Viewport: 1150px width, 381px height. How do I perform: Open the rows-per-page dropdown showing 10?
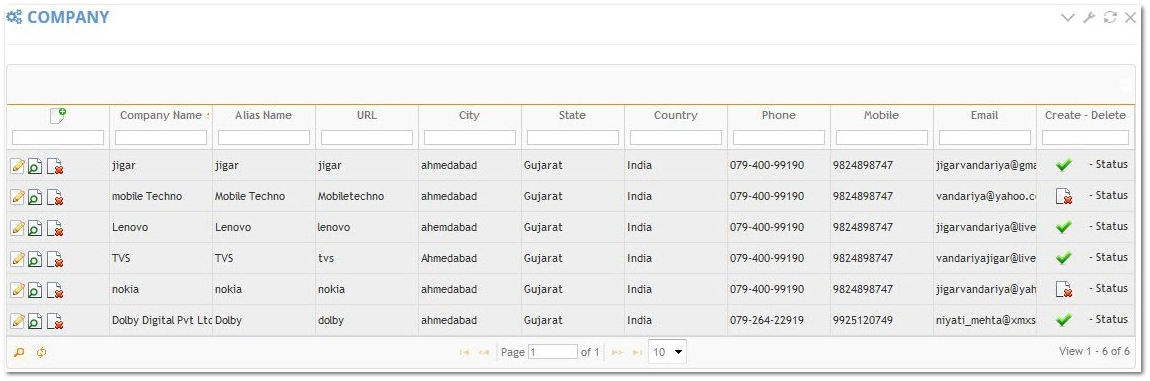pos(667,352)
